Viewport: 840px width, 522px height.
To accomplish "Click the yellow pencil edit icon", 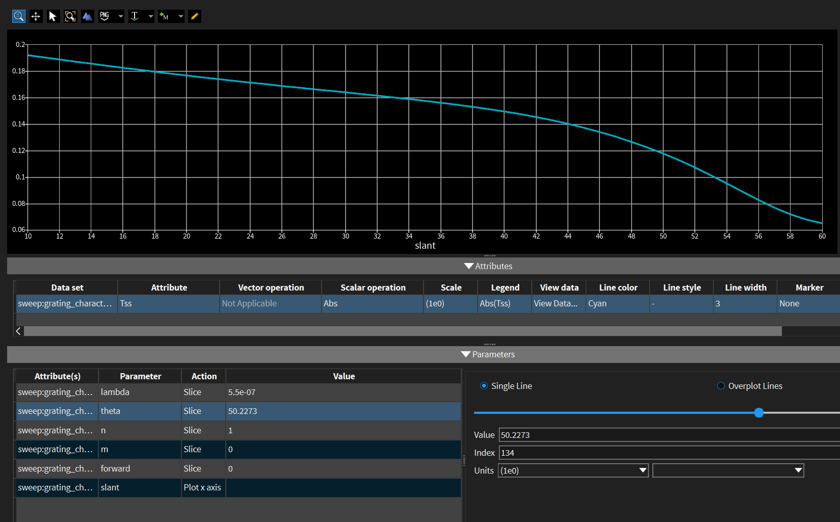I will [x=194, y=17].
